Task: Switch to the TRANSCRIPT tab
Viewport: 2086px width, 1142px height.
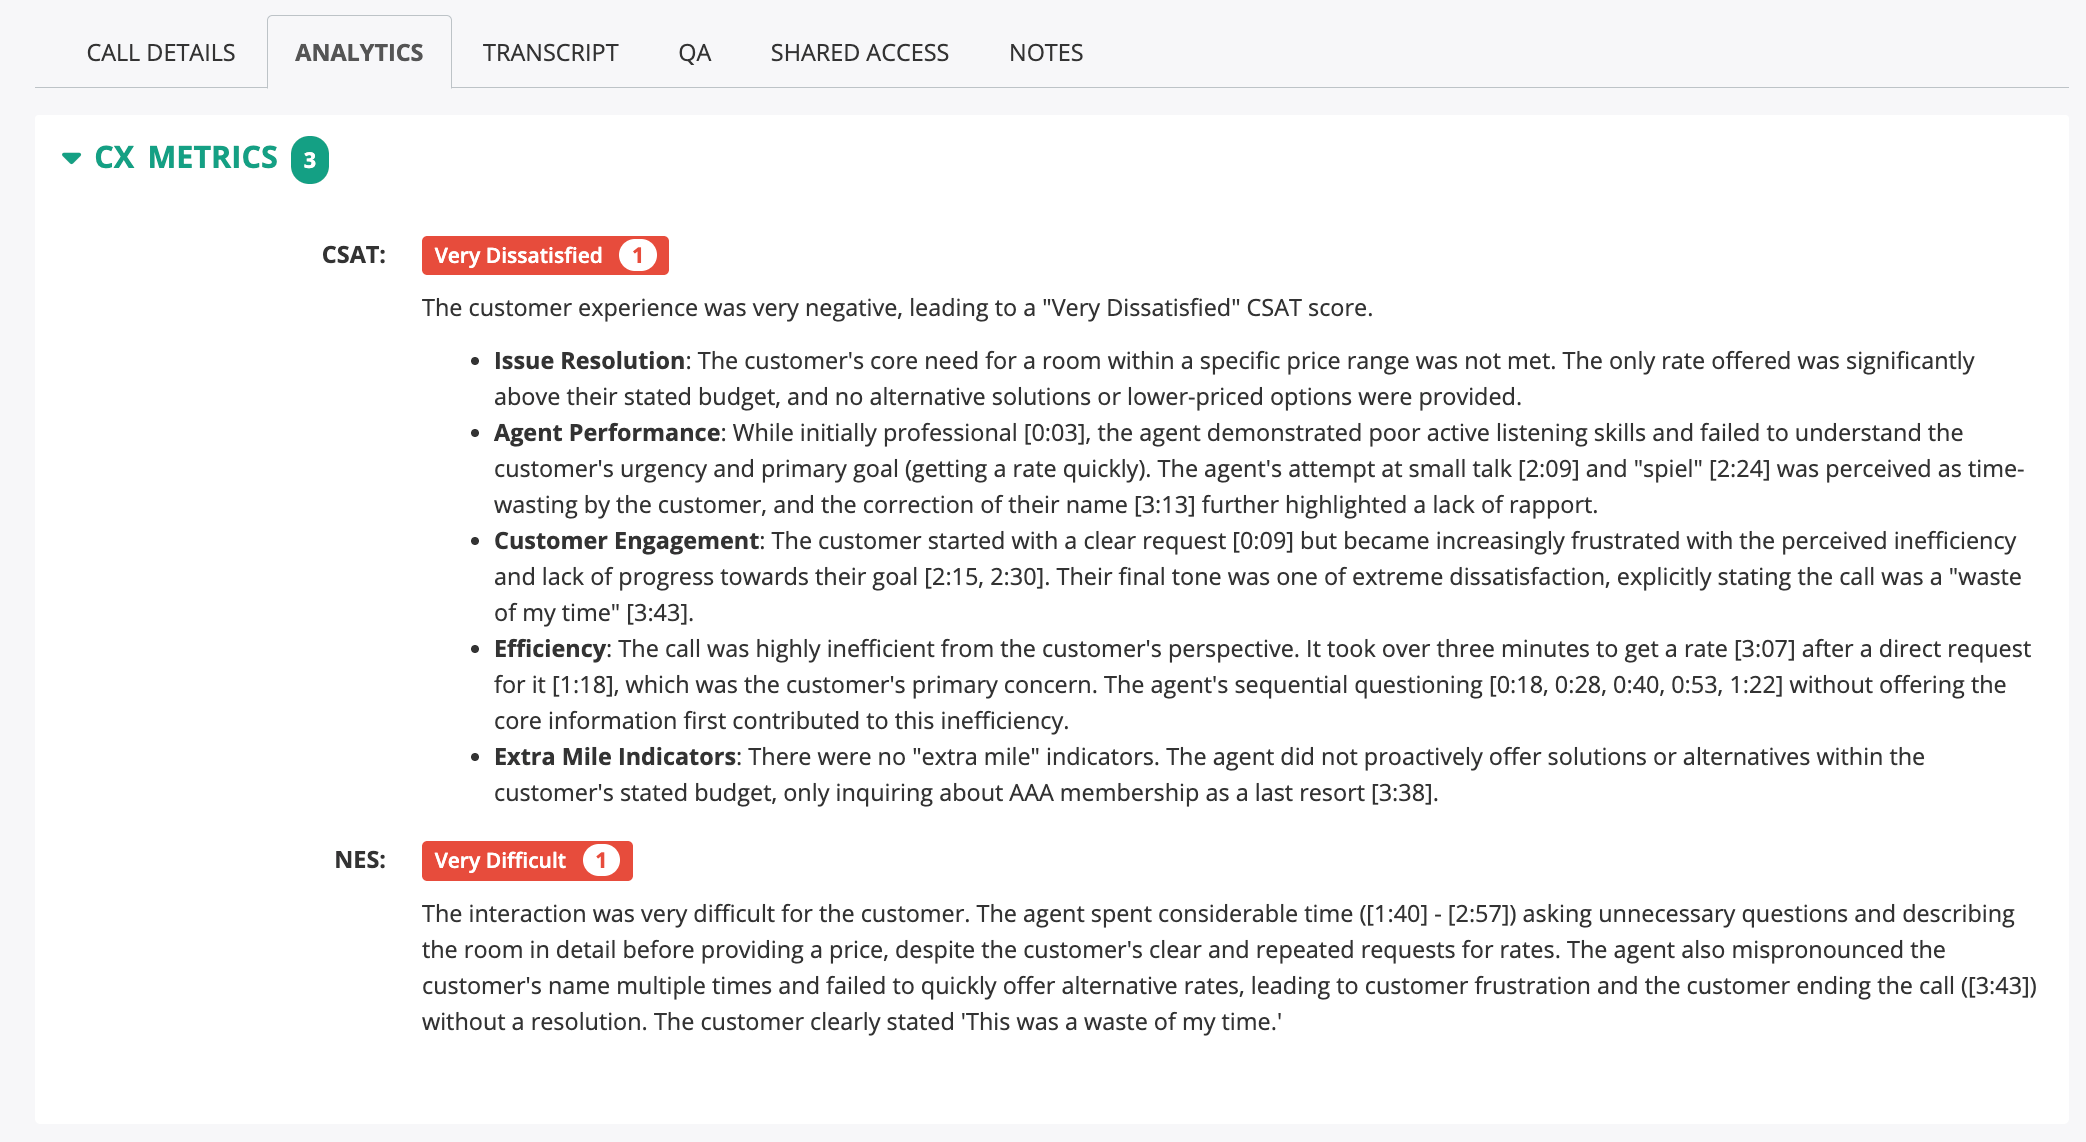Action: tap(550, 53)
